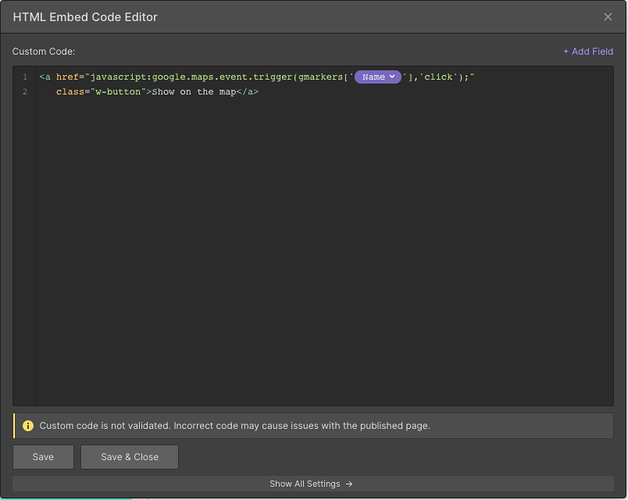The image size is (628, 500).
Task: Click the Save & Close button
Action: (129, 457)
